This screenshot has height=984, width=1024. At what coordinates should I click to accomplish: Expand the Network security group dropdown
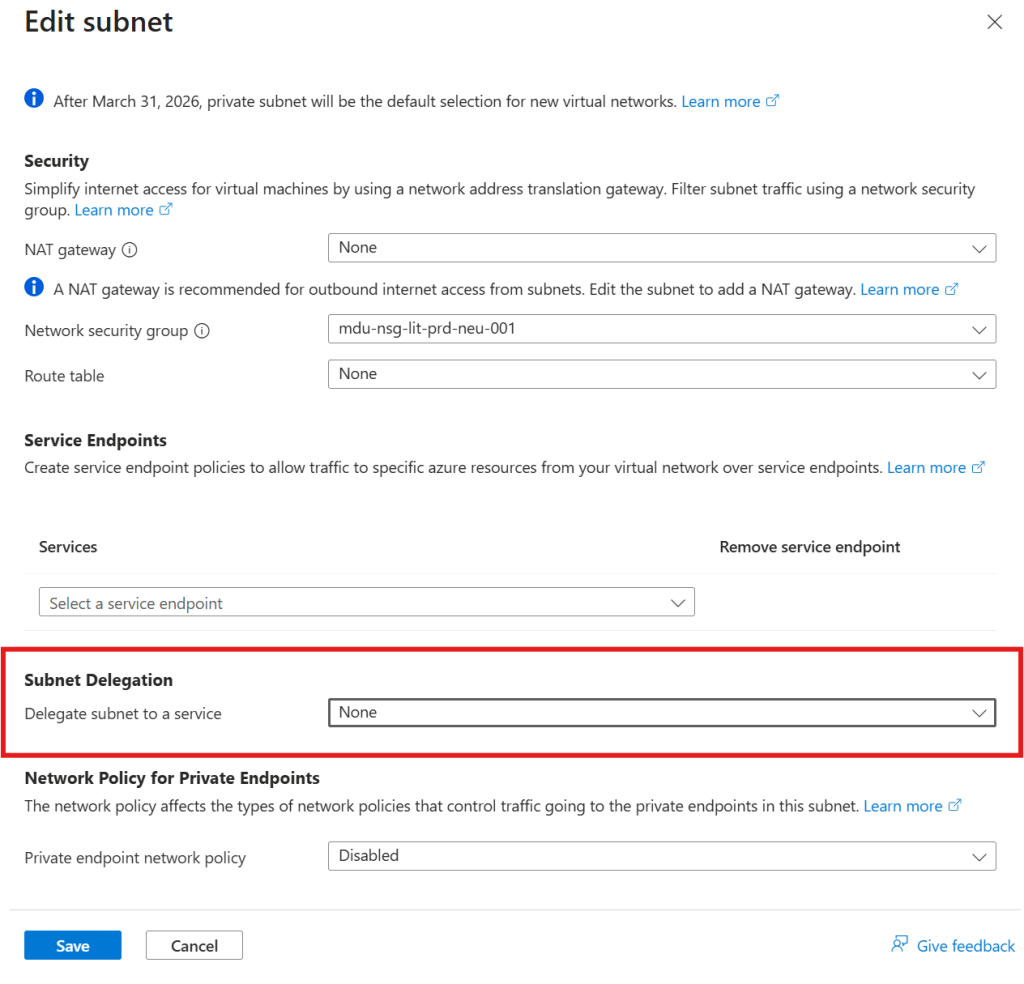(x=661, y=328)
